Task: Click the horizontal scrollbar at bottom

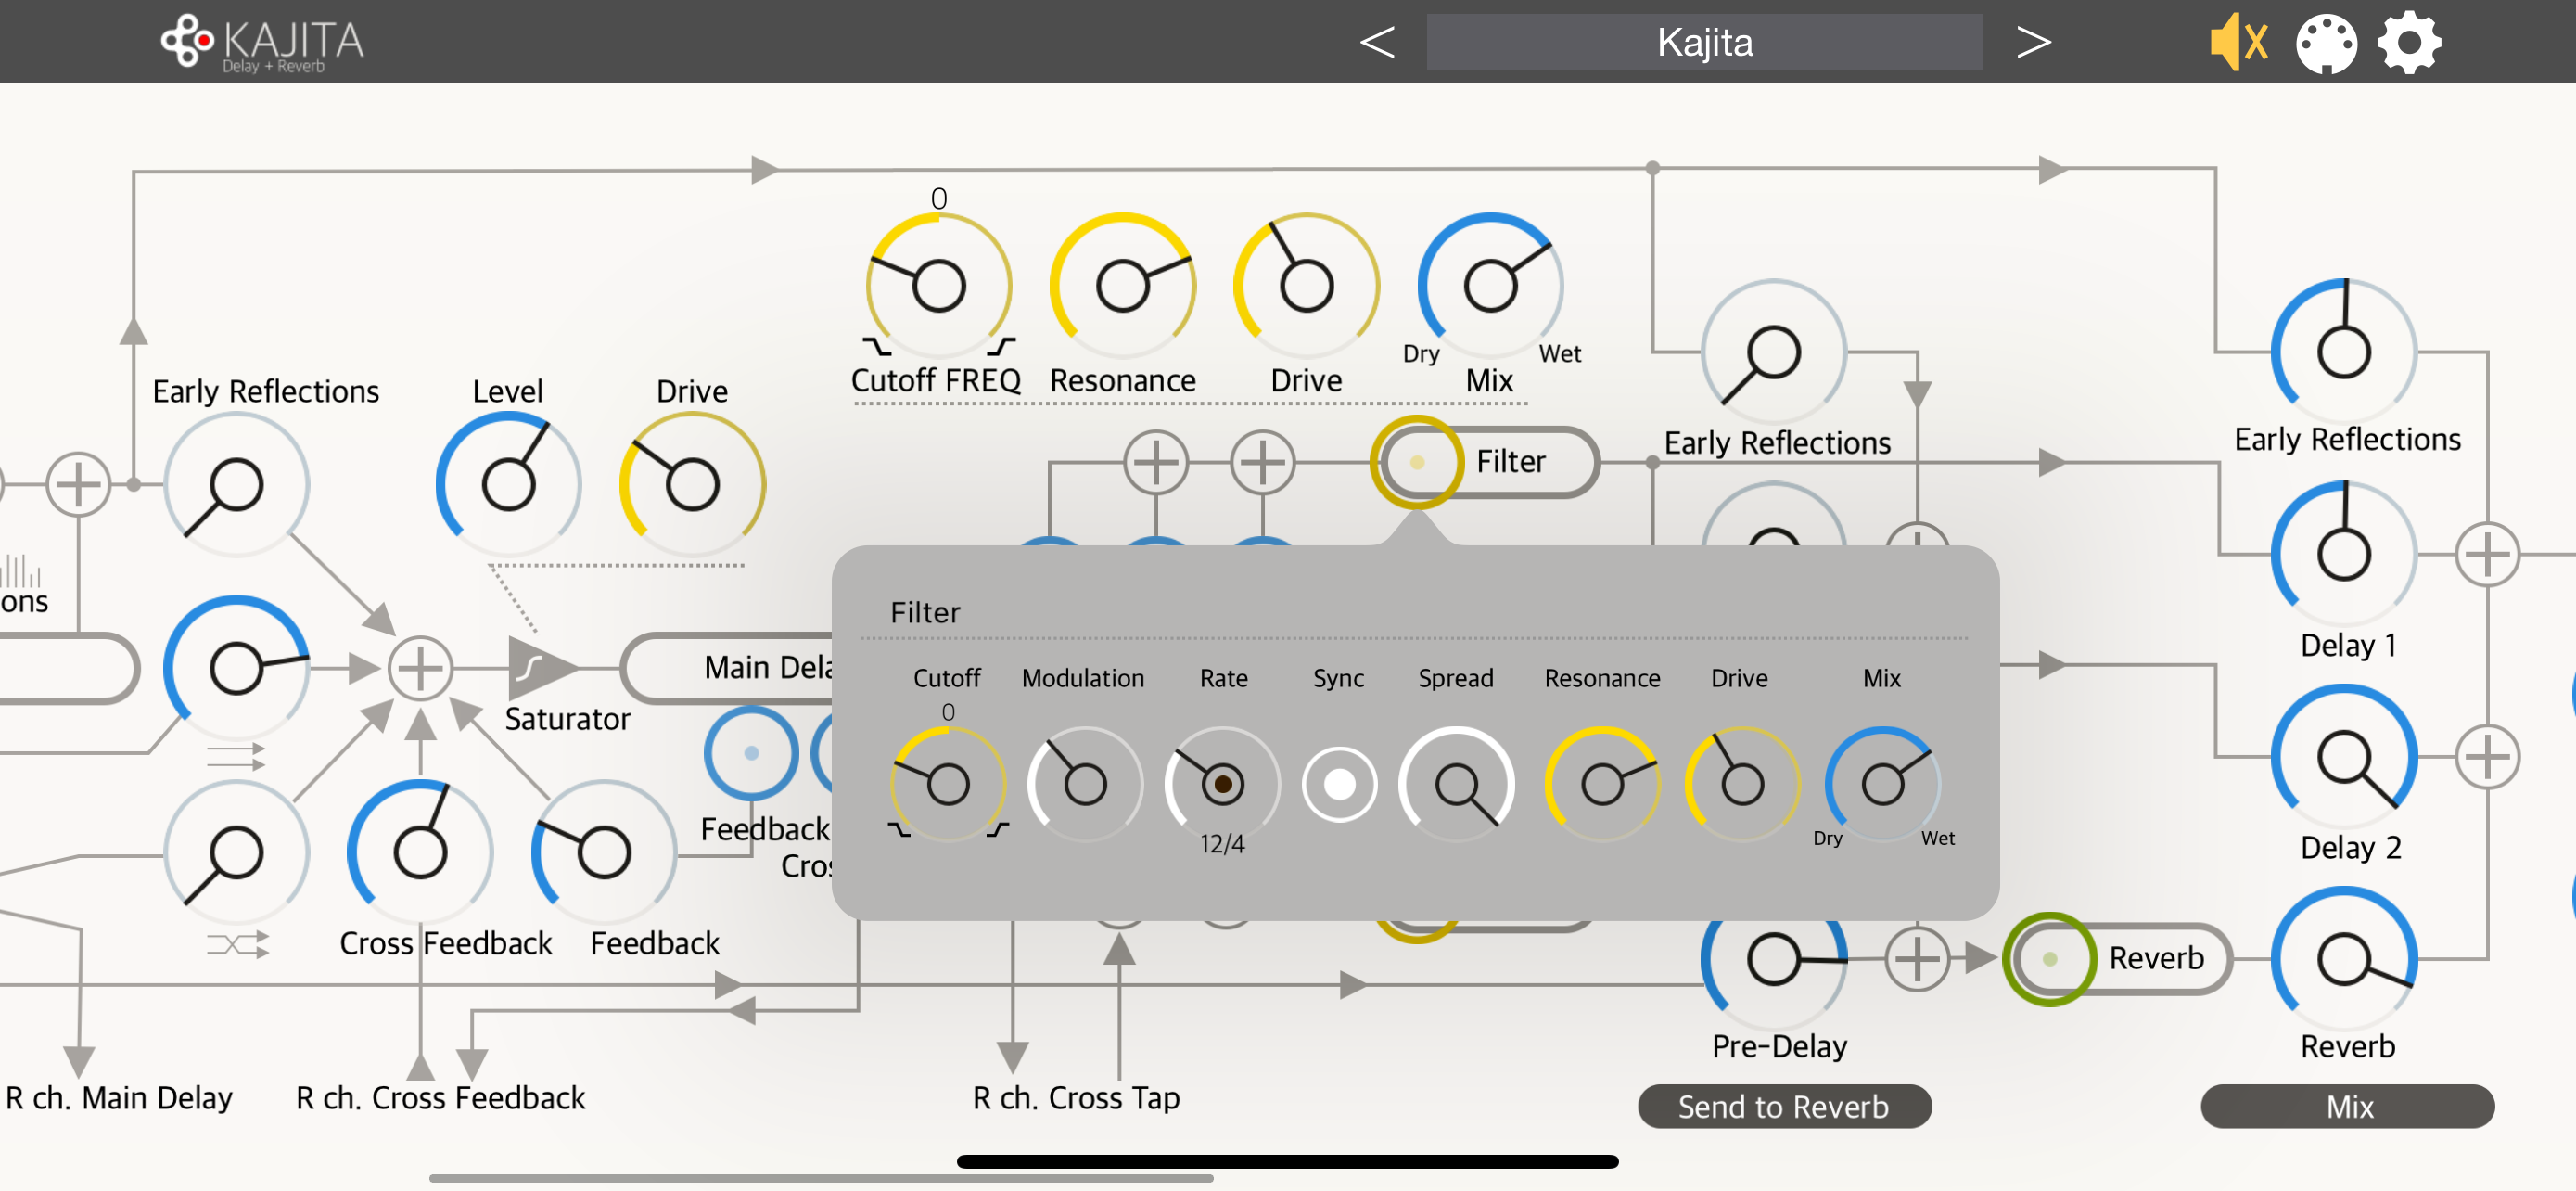Action: click(x=820, y=1177)
